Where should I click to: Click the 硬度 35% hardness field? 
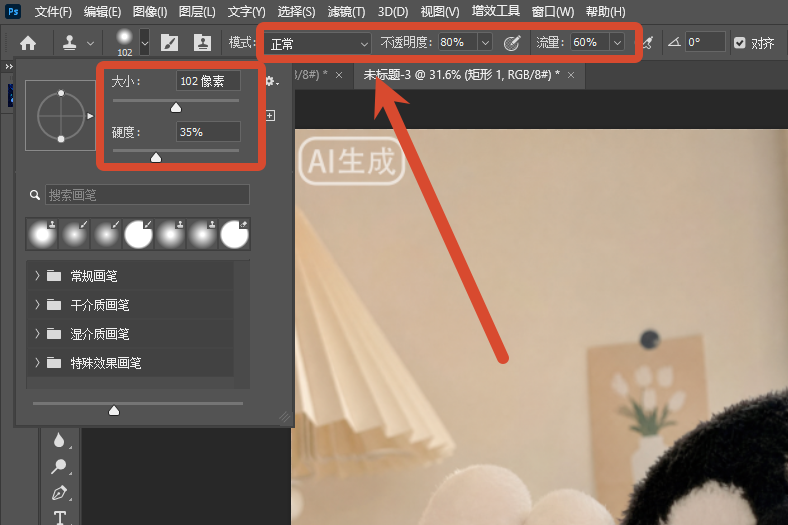coord(208,132)
